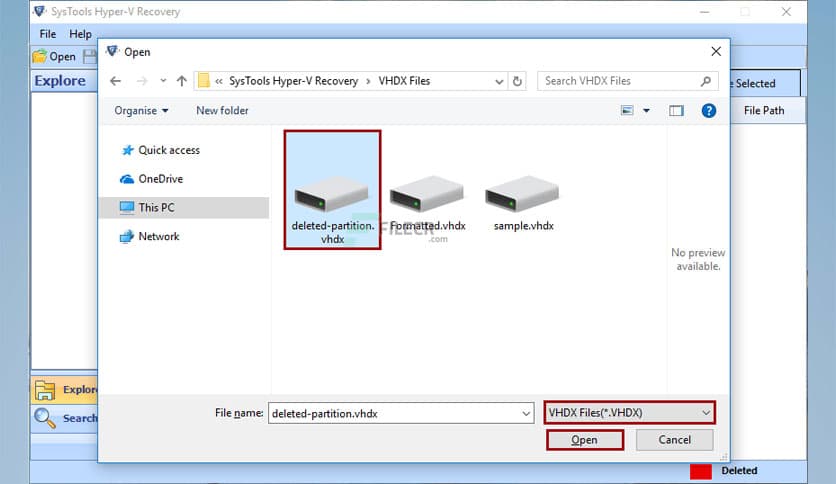Screen dimensions: 836x484
Task: Close the Open dialog with X
Action: pos(716,51)
